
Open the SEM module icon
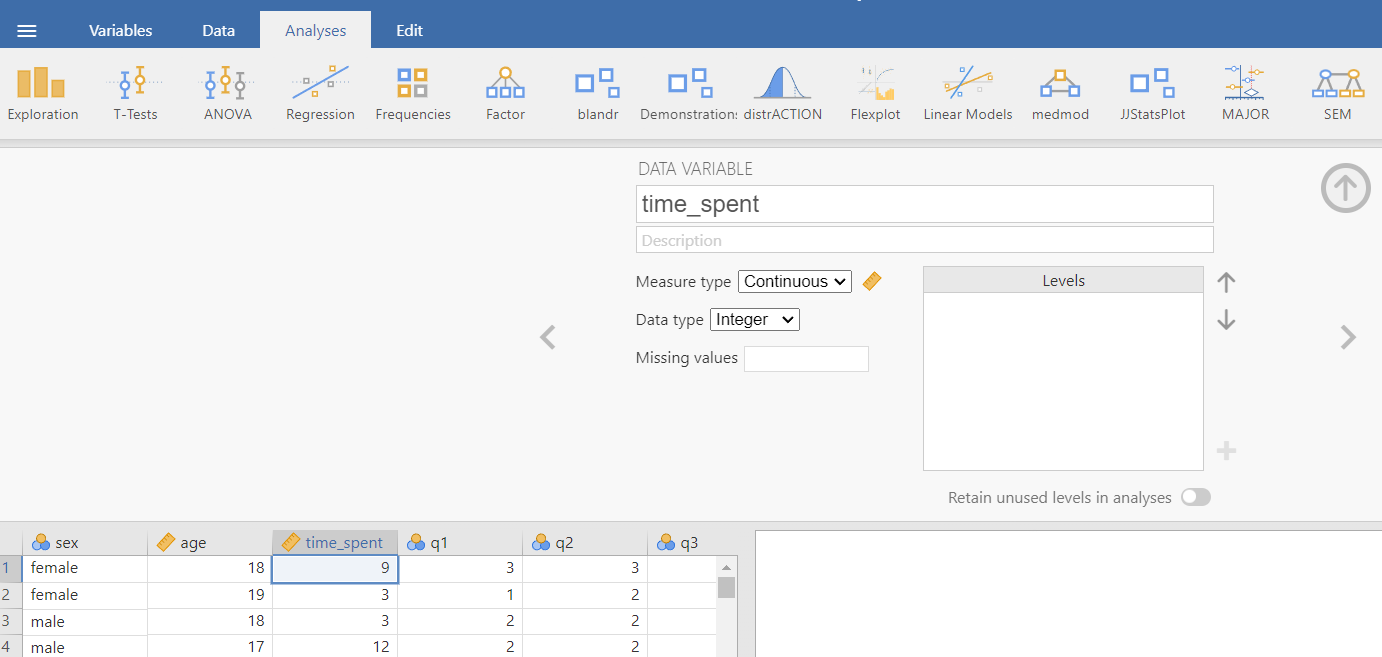pos(1337,94)
